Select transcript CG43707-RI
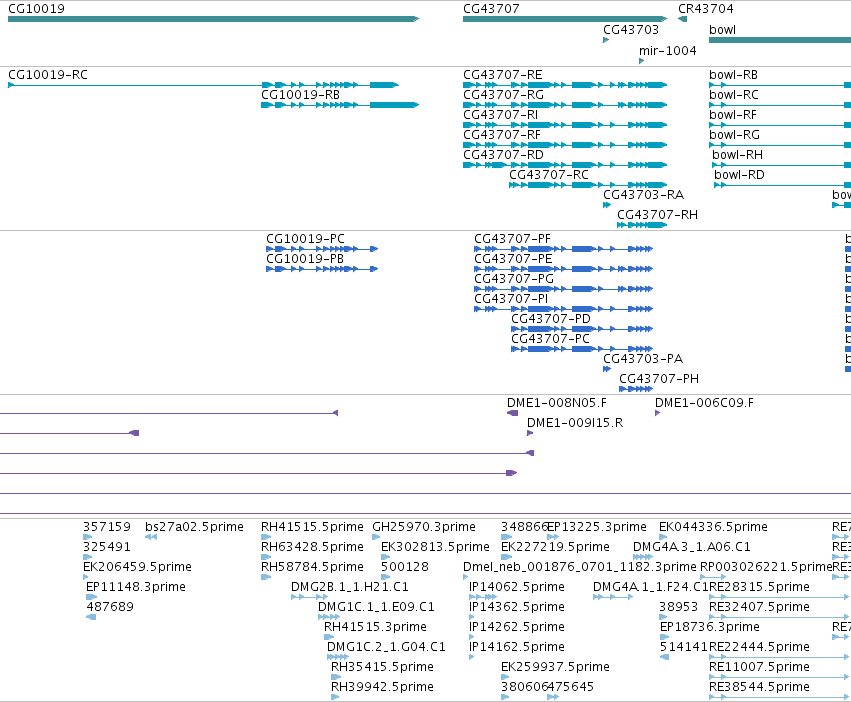Screen dimensions: 851x702 point(565,125)
